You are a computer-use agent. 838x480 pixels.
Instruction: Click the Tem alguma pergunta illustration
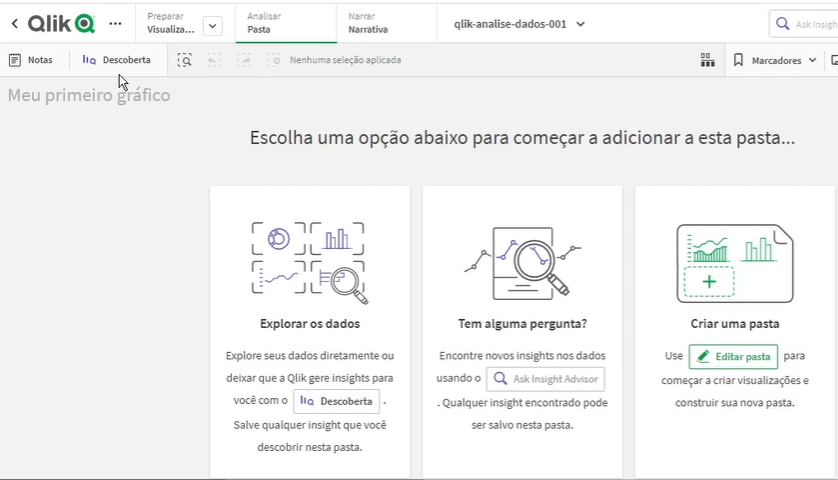coord(522,263)
